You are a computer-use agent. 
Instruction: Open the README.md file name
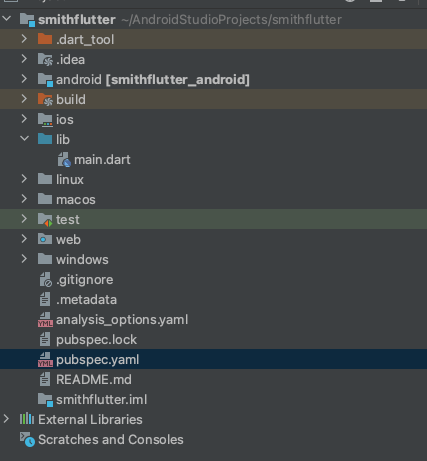pos(94,379)
